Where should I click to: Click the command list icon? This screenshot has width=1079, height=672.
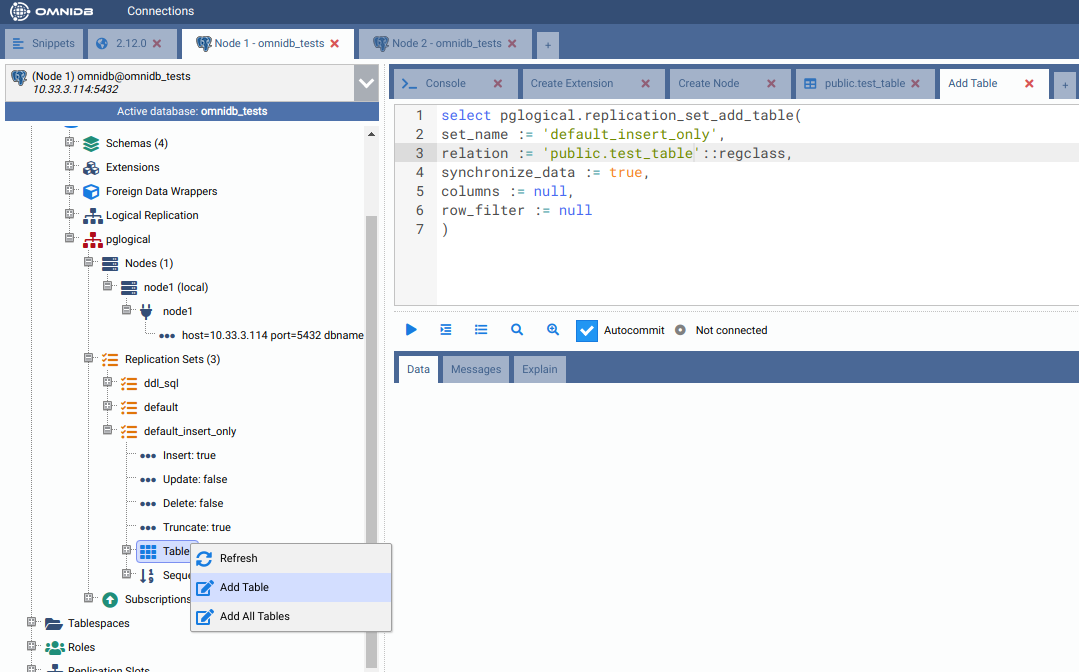click(x=481, y=330)
